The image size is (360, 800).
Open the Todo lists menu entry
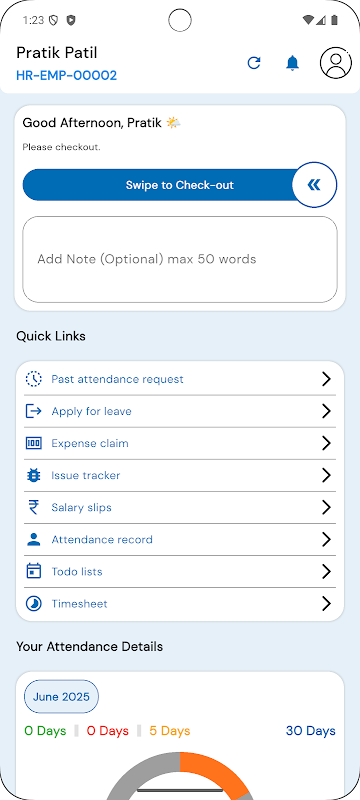pyautogui.click(x=180, y=571)
